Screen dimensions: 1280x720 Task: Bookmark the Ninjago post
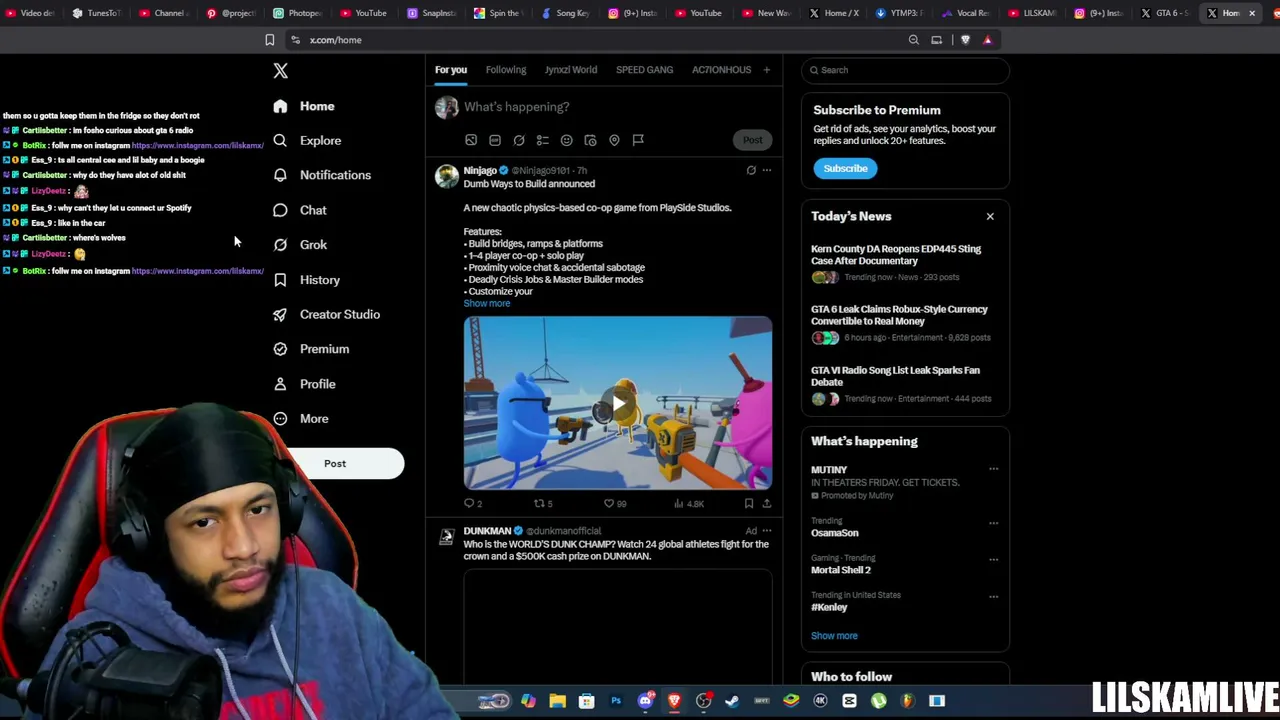tap(748, 504)
